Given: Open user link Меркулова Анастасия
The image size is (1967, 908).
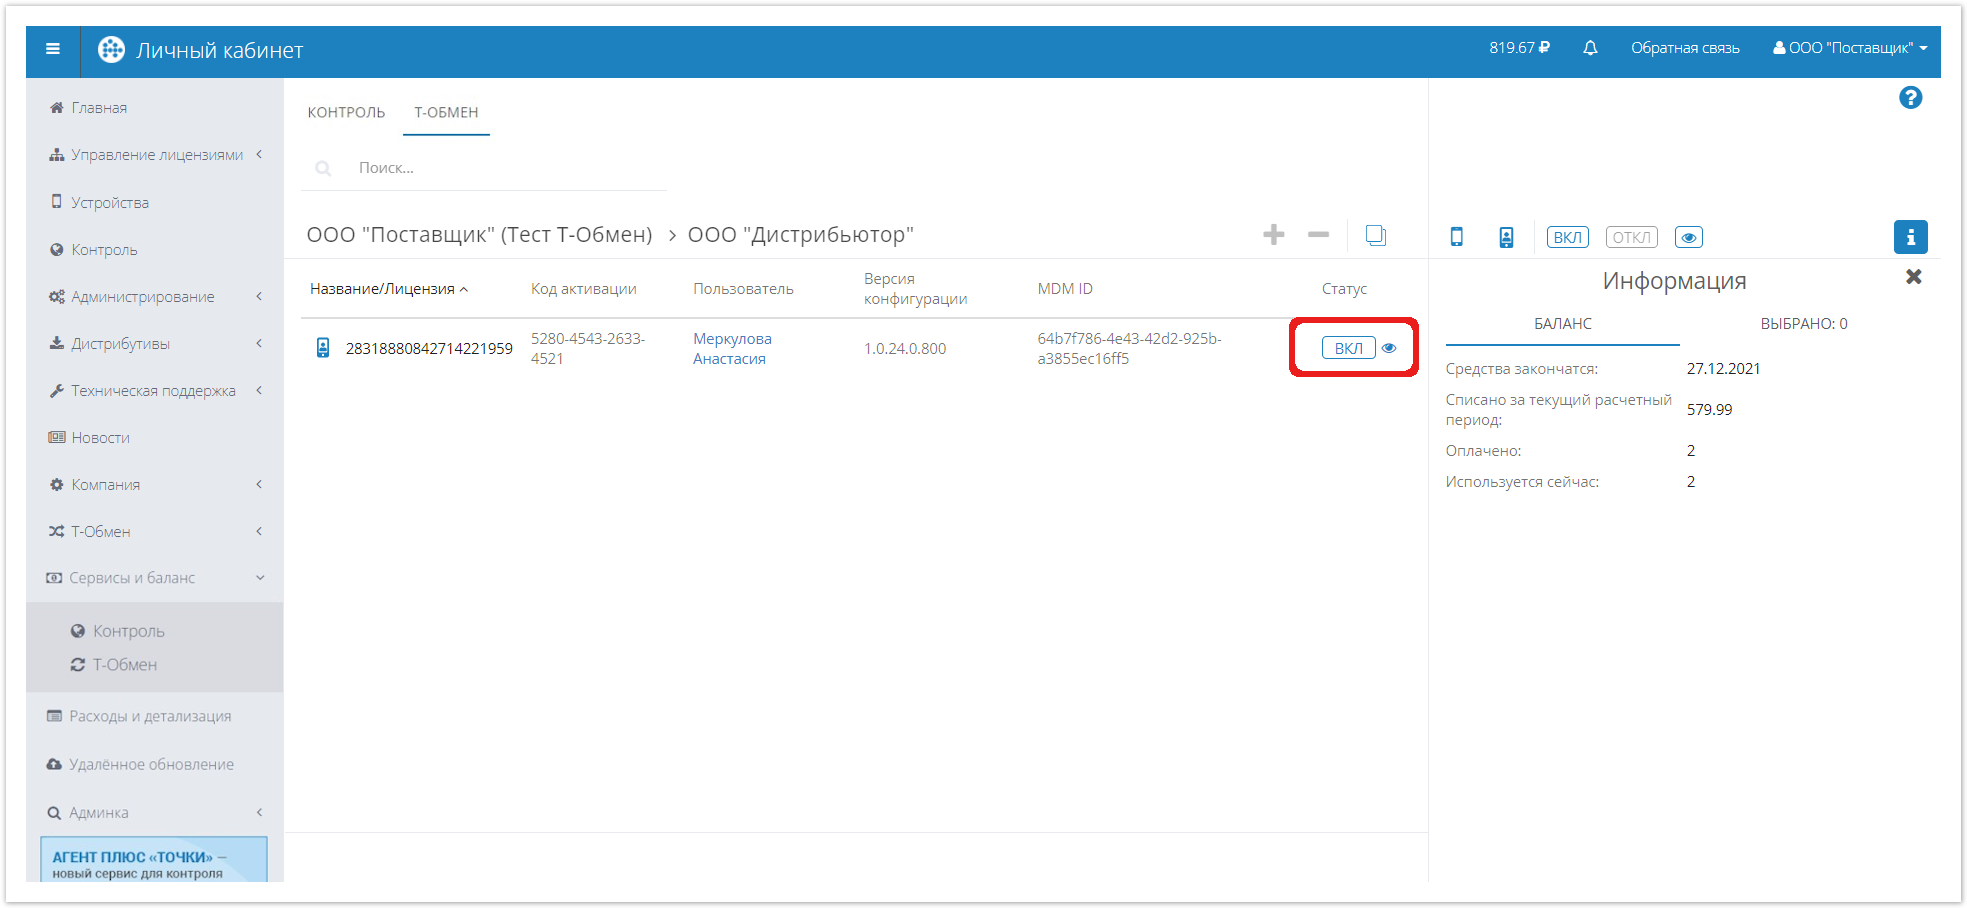Looking at the screenshot, I should pos(732,349).
